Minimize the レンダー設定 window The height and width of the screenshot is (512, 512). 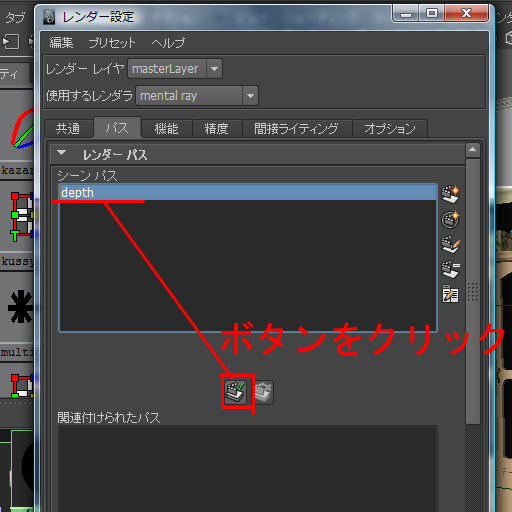(x=406, y=14)
